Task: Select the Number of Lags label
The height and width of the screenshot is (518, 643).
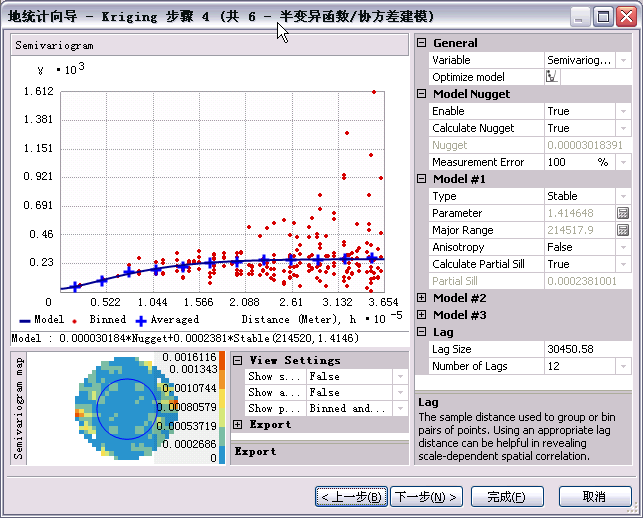Action: 470,366
